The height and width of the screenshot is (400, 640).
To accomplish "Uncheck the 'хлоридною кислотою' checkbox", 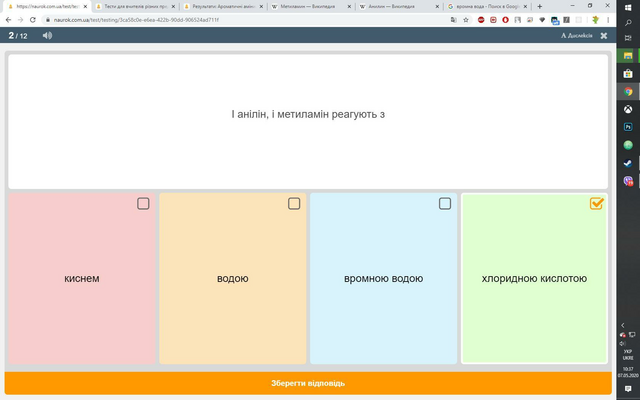I will pos(596,203).
